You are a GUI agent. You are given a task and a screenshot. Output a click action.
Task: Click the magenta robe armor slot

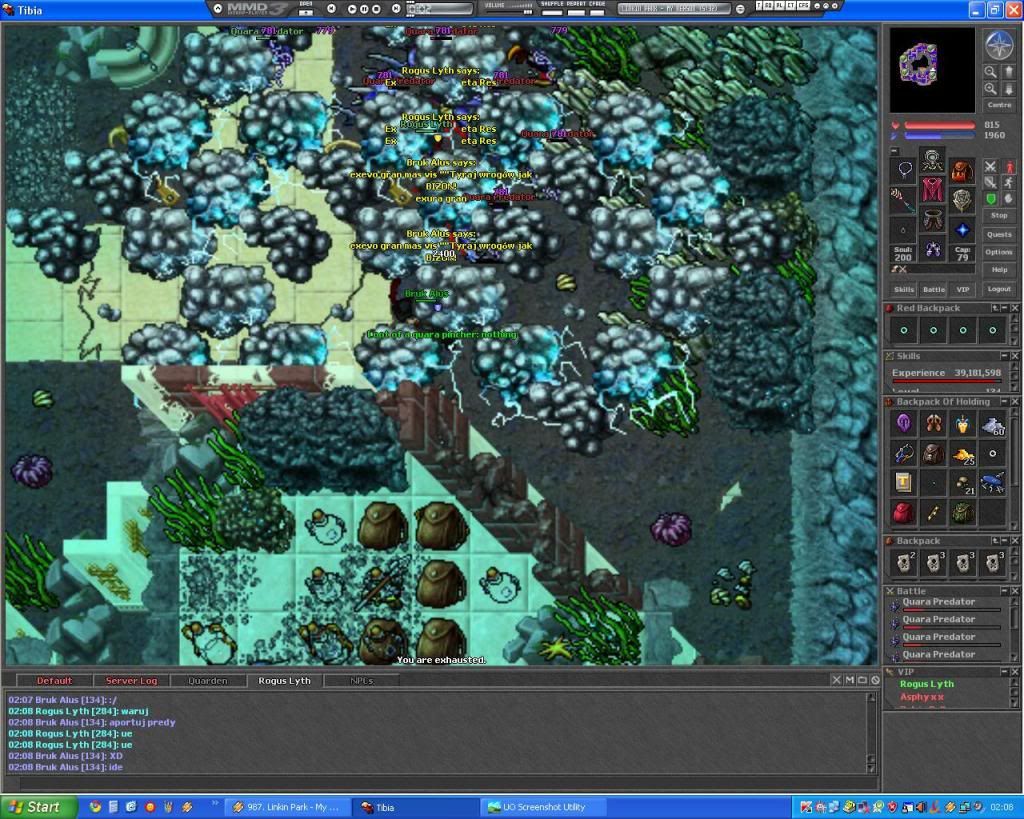click(933, 191)
